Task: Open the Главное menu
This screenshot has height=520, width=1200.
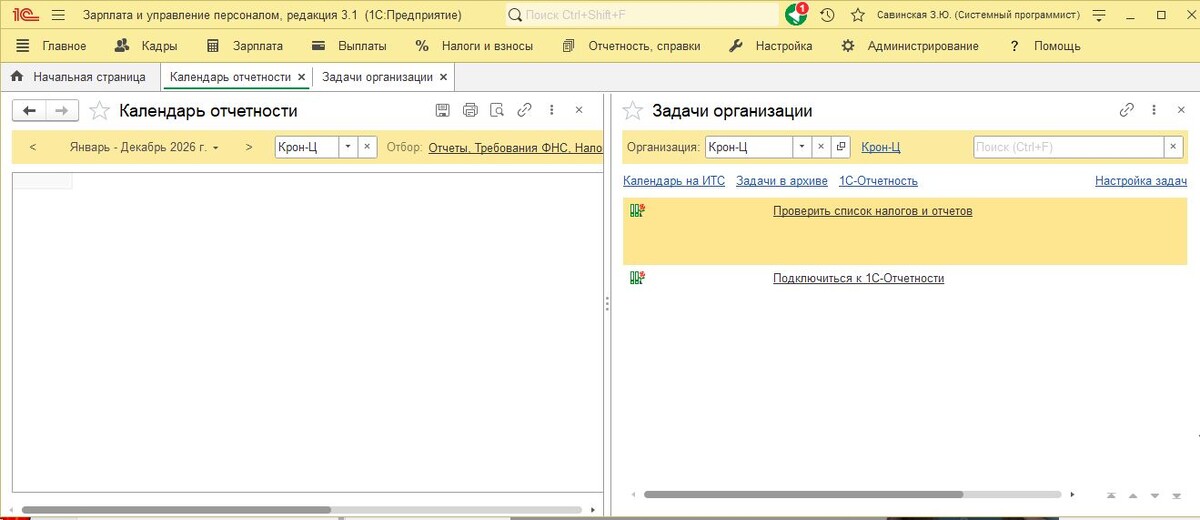Action: point(53,46)
